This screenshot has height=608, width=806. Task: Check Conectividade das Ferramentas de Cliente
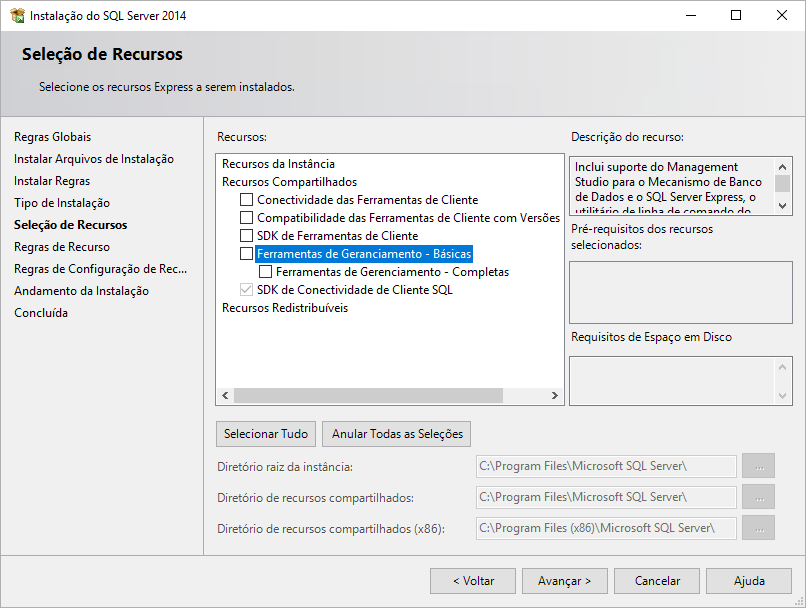click(247, 200)
